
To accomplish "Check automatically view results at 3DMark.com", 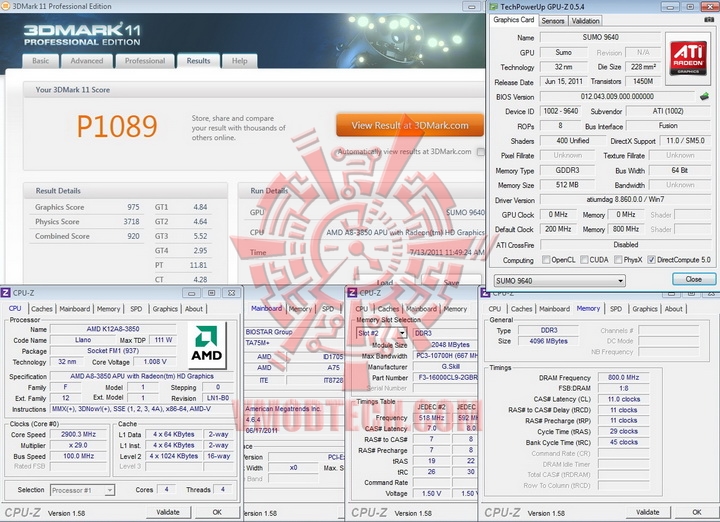I will pyautogui.click(x=480, y=152).
